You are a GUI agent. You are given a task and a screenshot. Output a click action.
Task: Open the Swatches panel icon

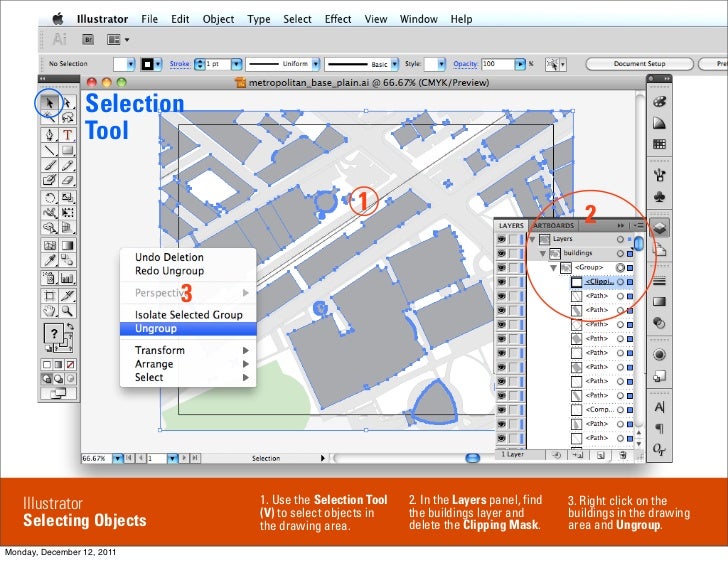[659, 144]
